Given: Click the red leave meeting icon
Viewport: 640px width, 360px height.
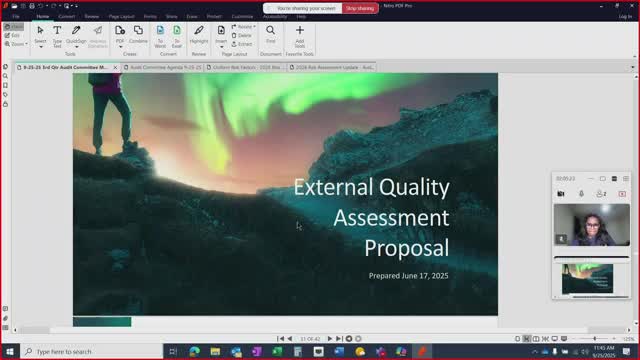Looking at the screenshot, I should pos(622,194).
